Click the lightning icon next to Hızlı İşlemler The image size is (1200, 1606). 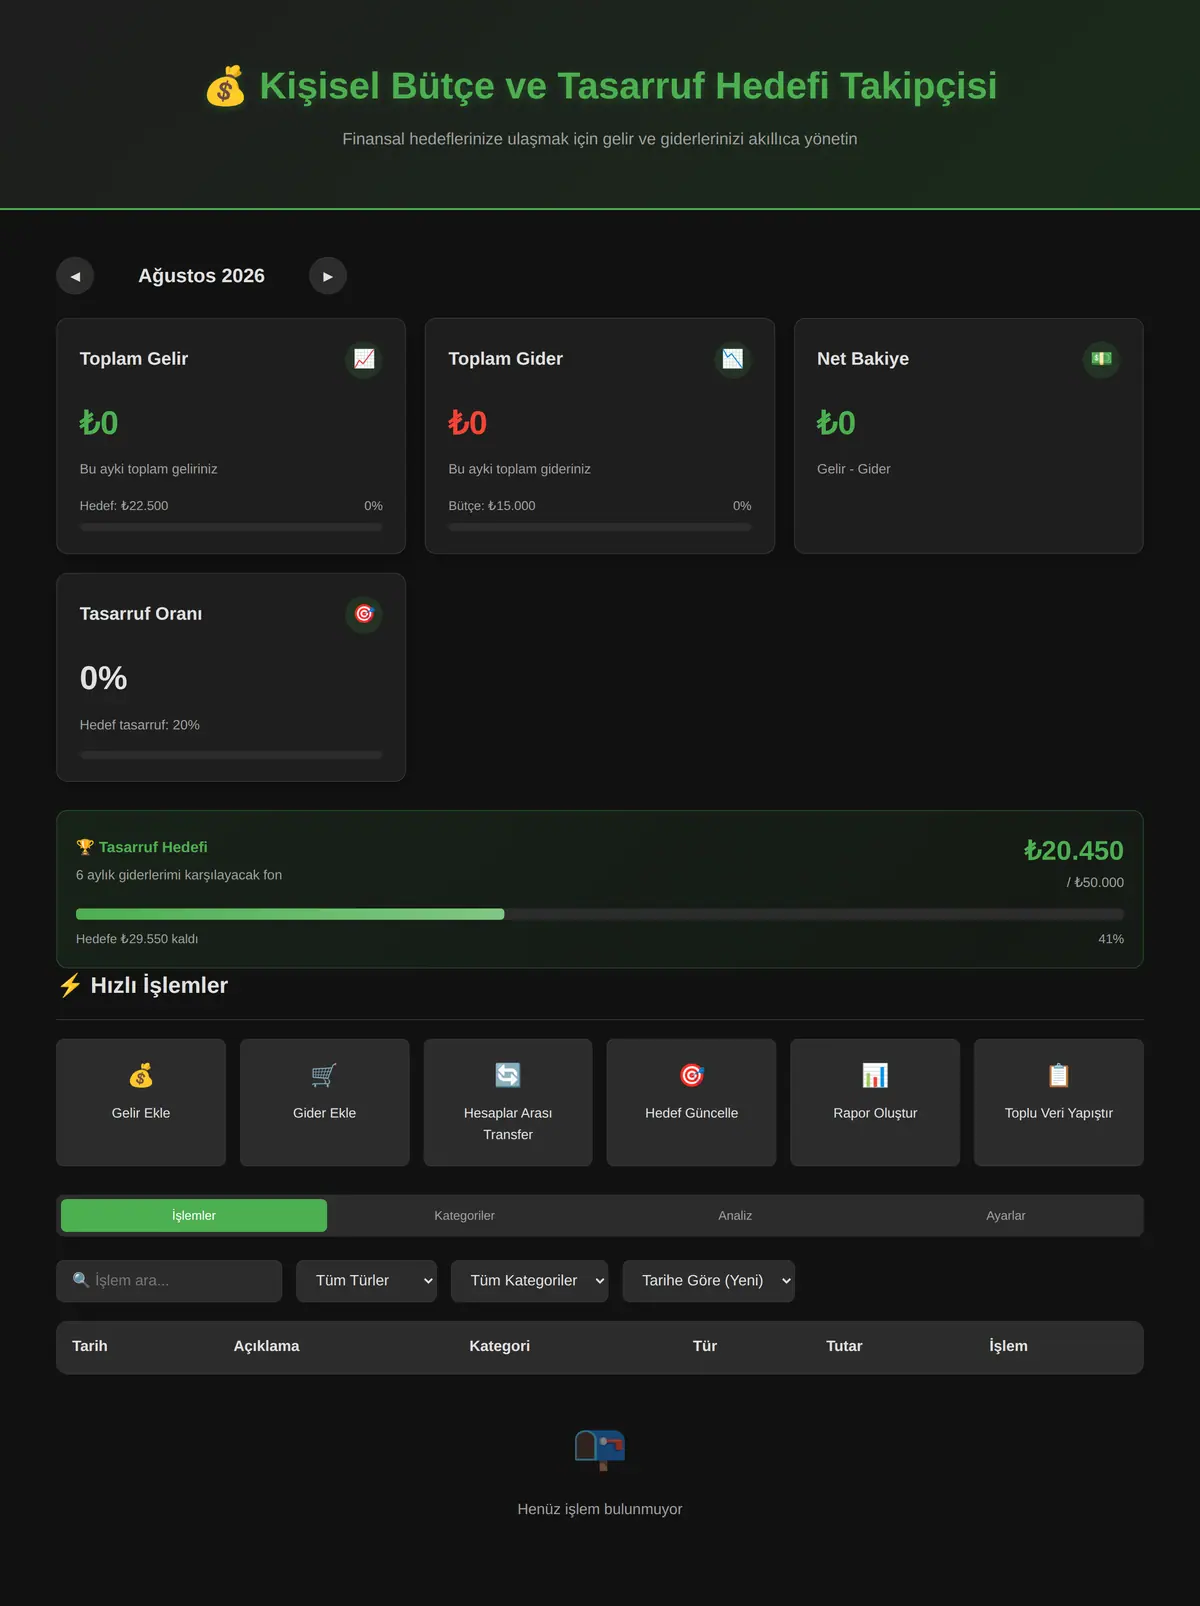click(x=70, y=986)
